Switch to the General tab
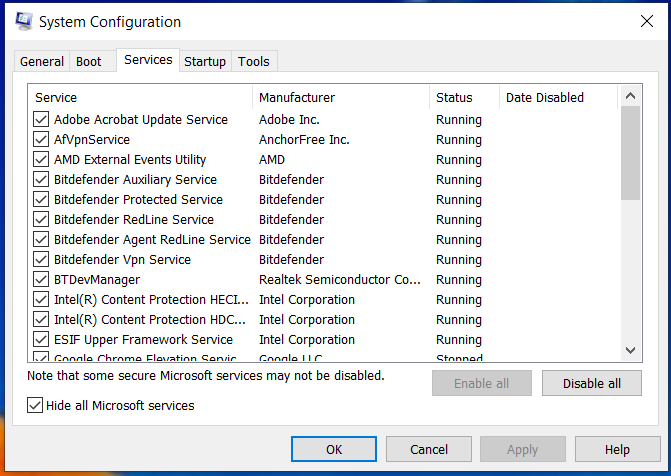Screen dimensions: 671x476 click(x=42, y=62)
